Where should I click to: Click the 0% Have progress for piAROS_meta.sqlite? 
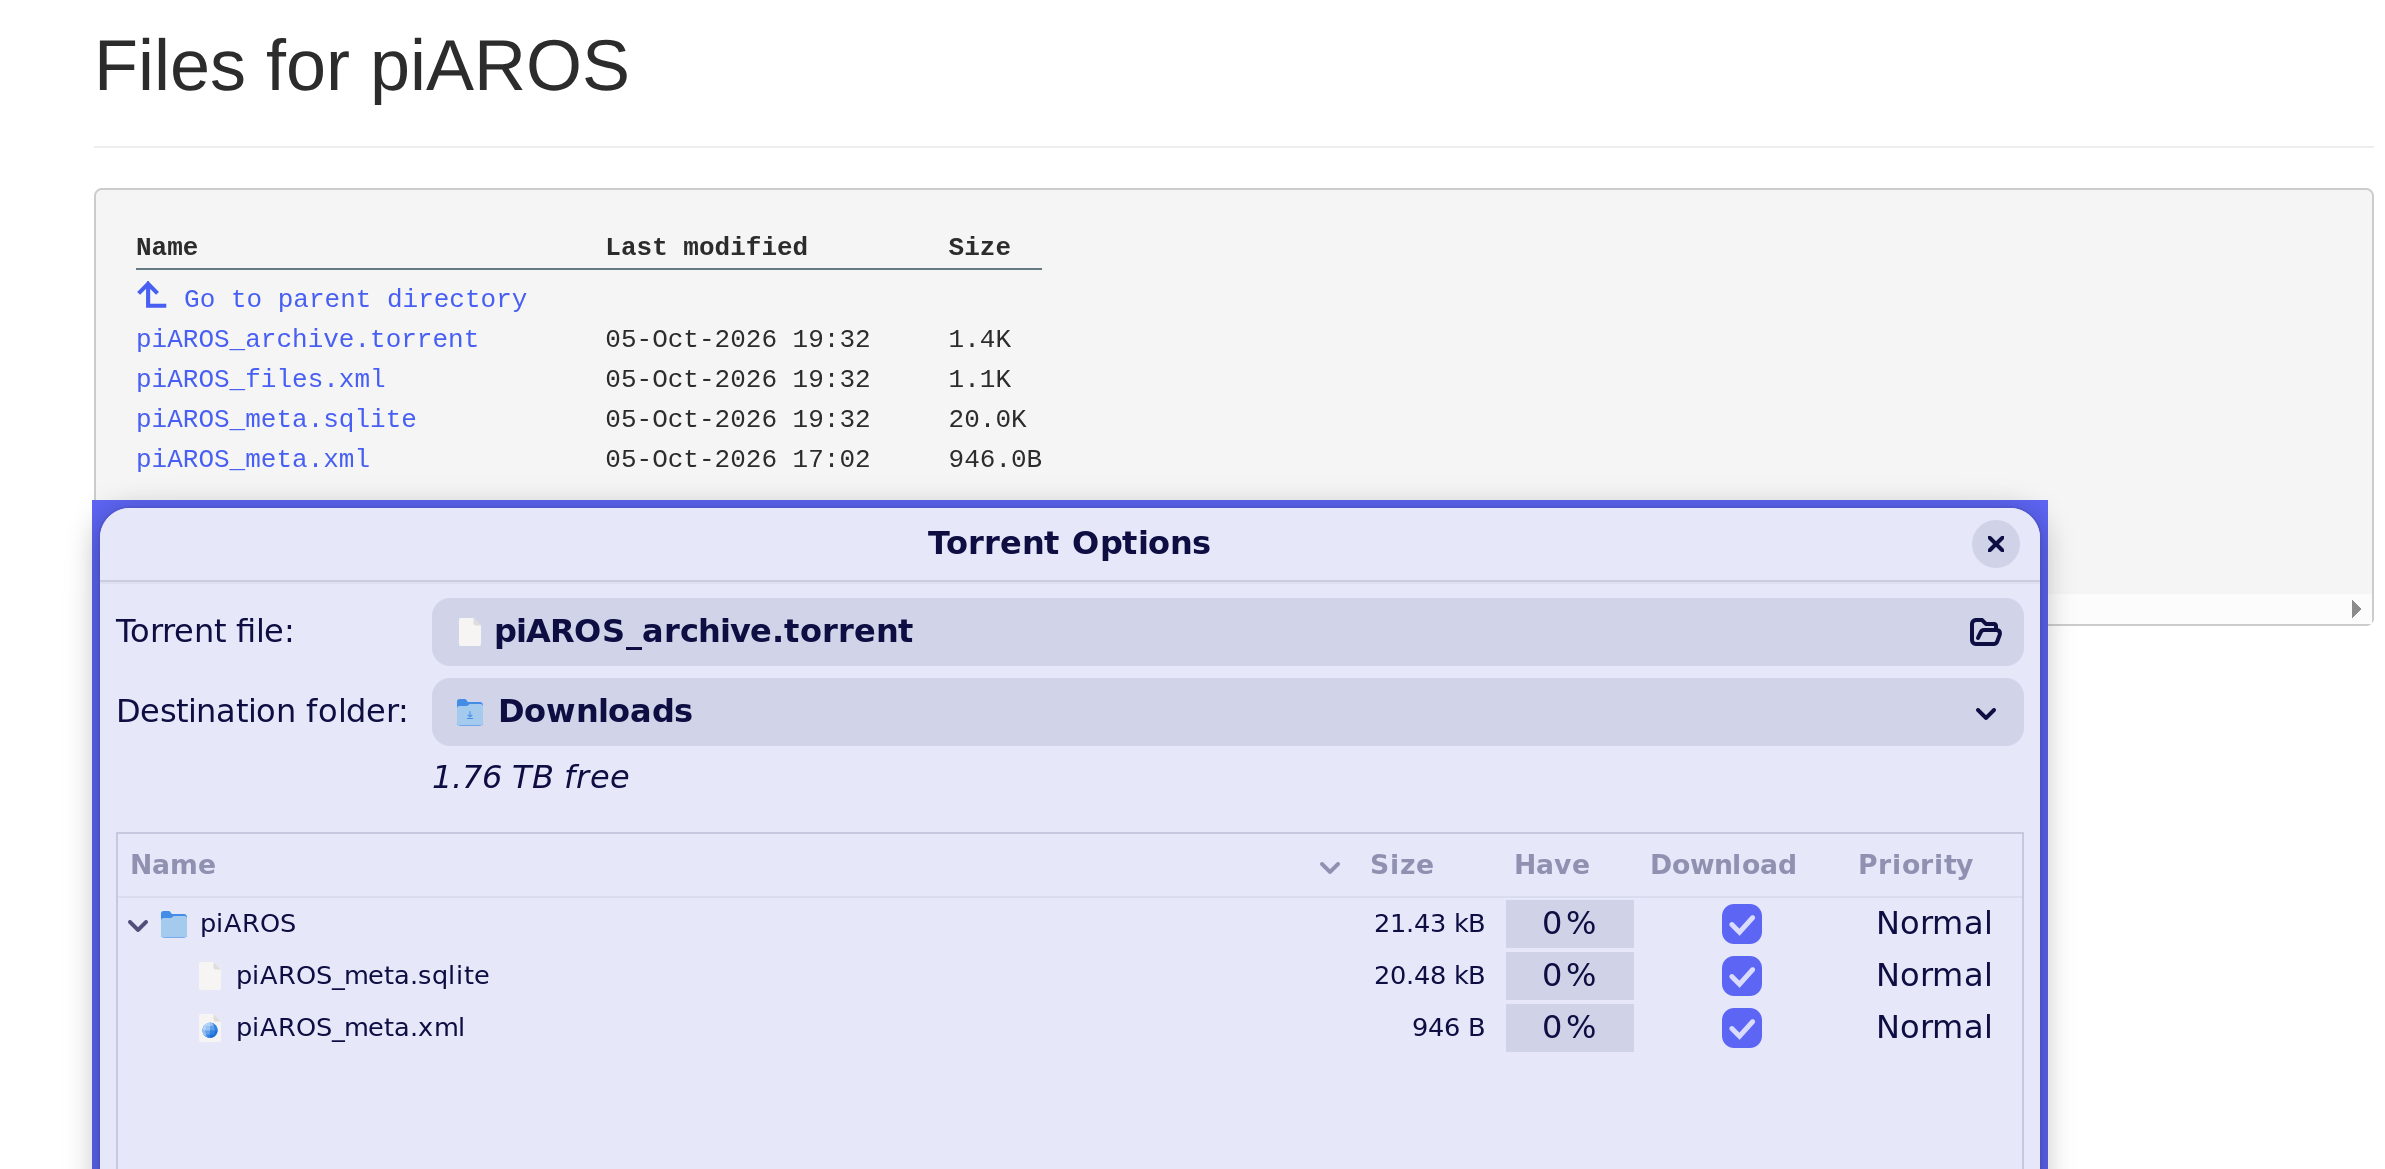click(x=1569, y=976)
